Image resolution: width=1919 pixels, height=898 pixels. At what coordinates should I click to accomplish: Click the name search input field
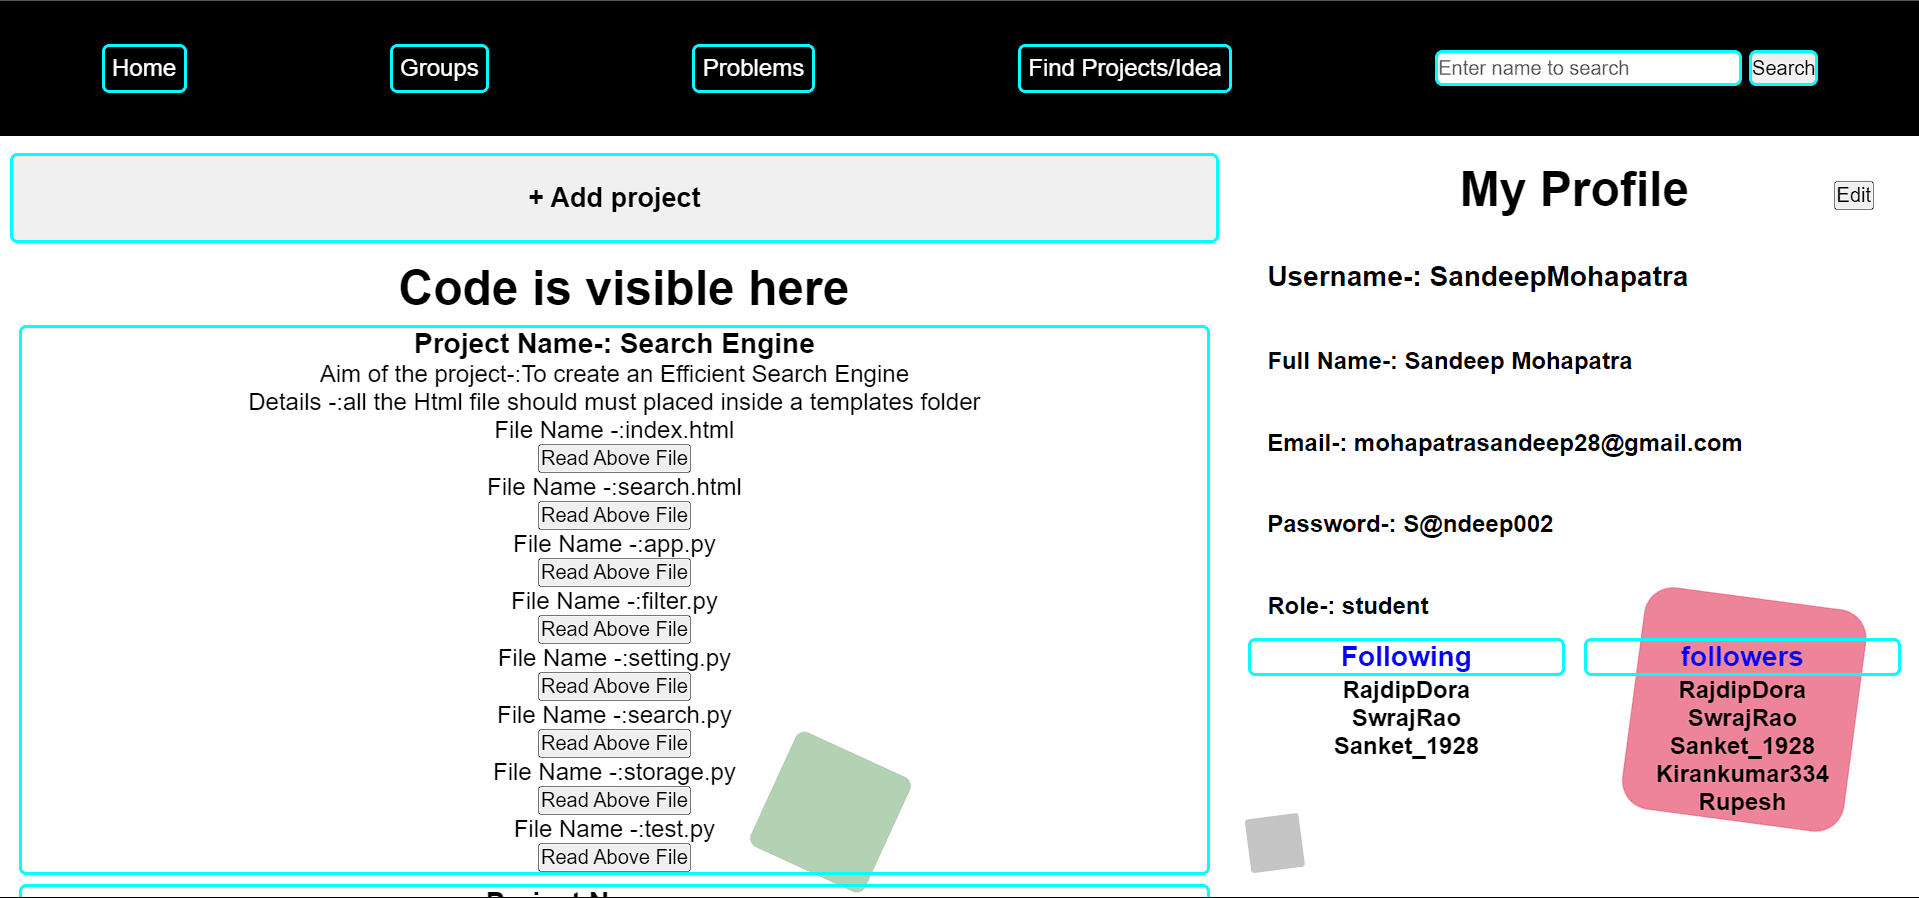(1587, 68)
